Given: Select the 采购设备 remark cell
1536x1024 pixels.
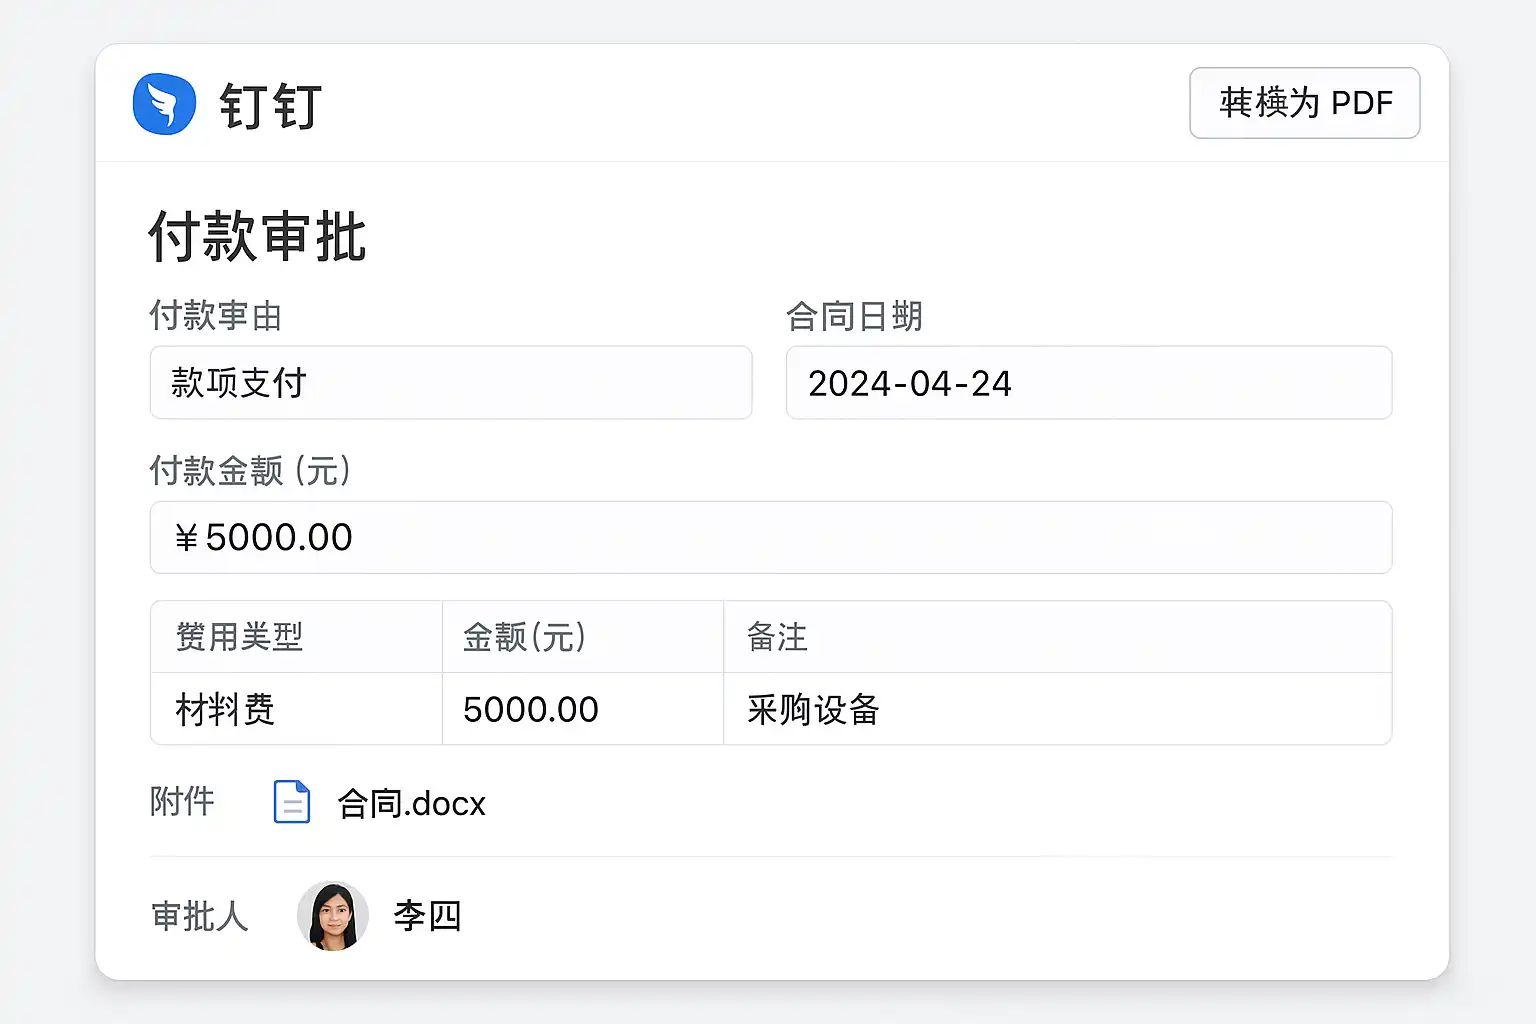Looking at the screenshot, I should point(813,710).
